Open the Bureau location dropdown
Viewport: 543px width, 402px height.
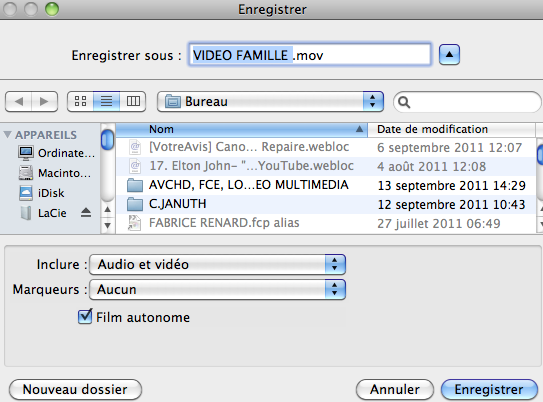click(270, 101)
